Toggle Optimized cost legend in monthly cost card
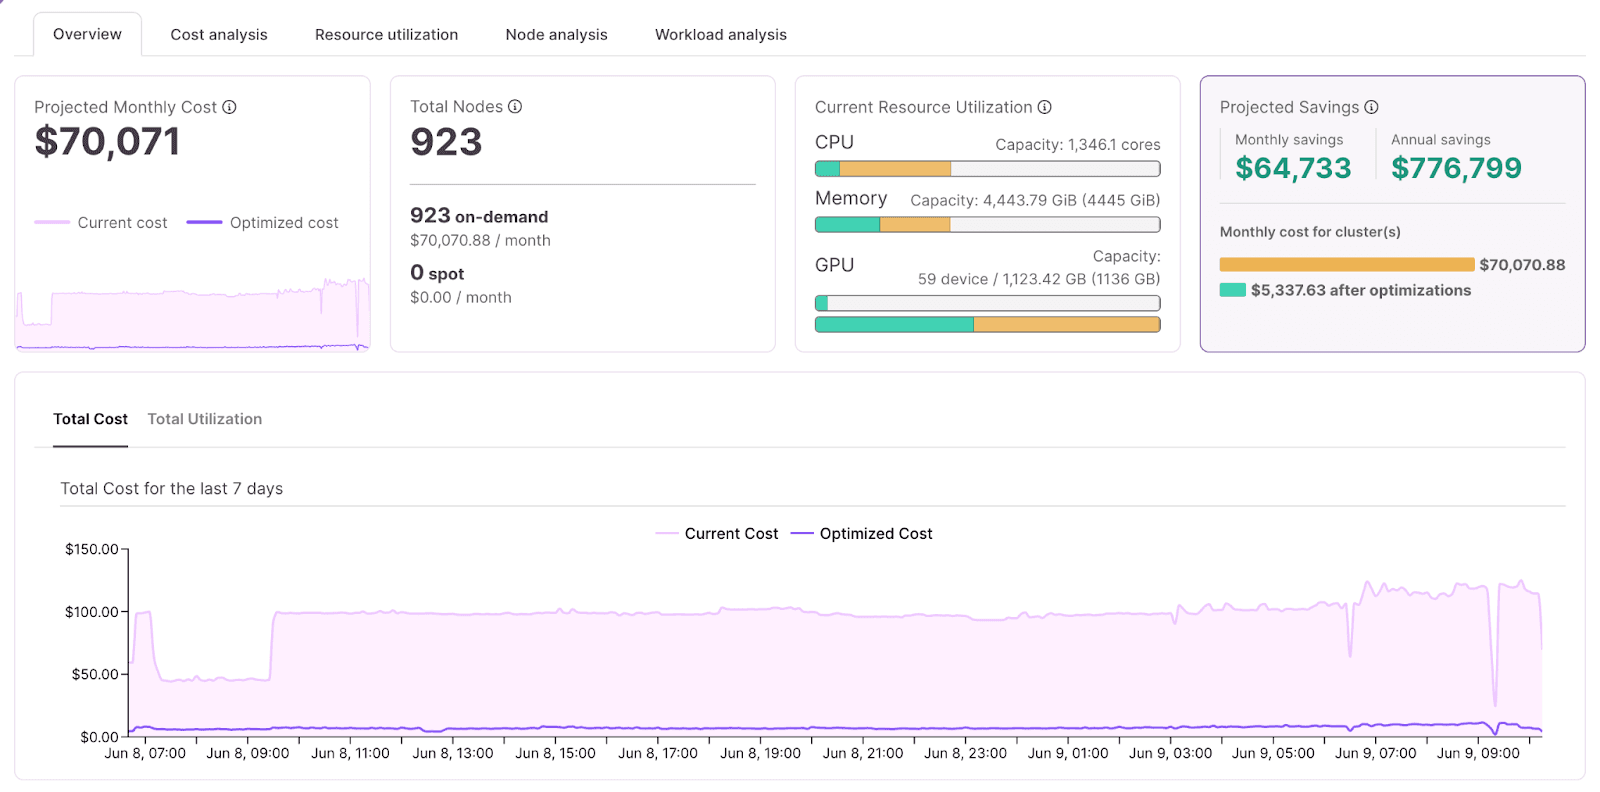This screenshot has height=792, width=1600. tap(262, 223)
